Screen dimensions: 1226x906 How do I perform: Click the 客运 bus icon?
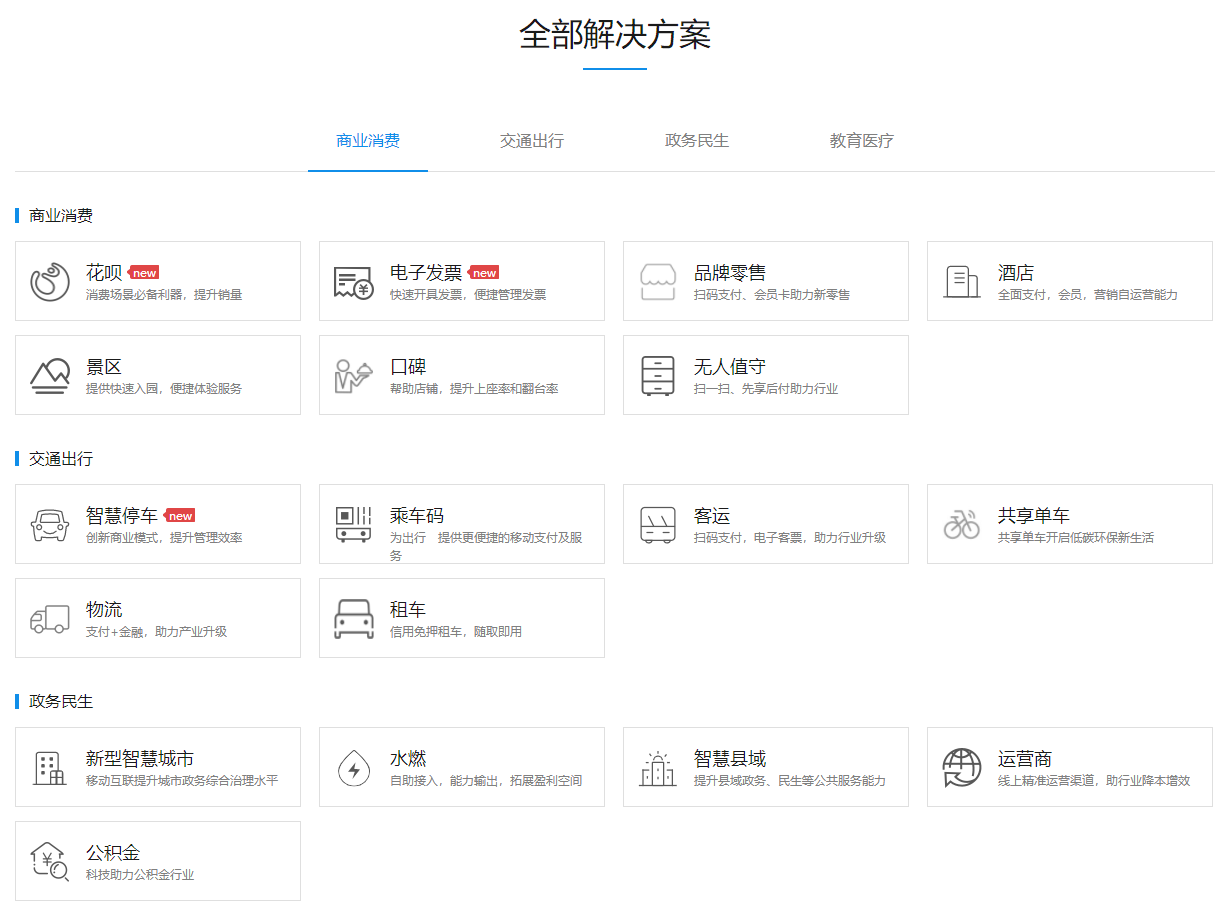click(x=658, y=525)
